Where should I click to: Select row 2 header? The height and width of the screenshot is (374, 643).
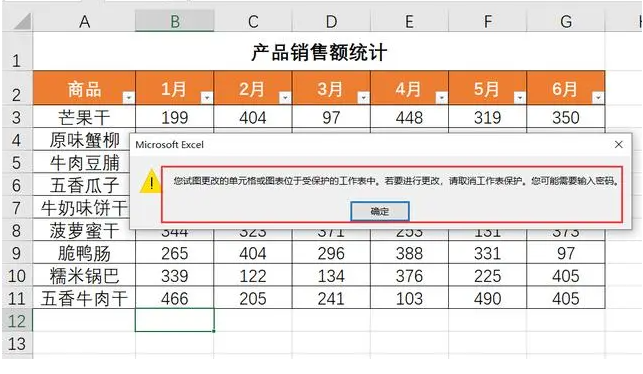[17, 88]
